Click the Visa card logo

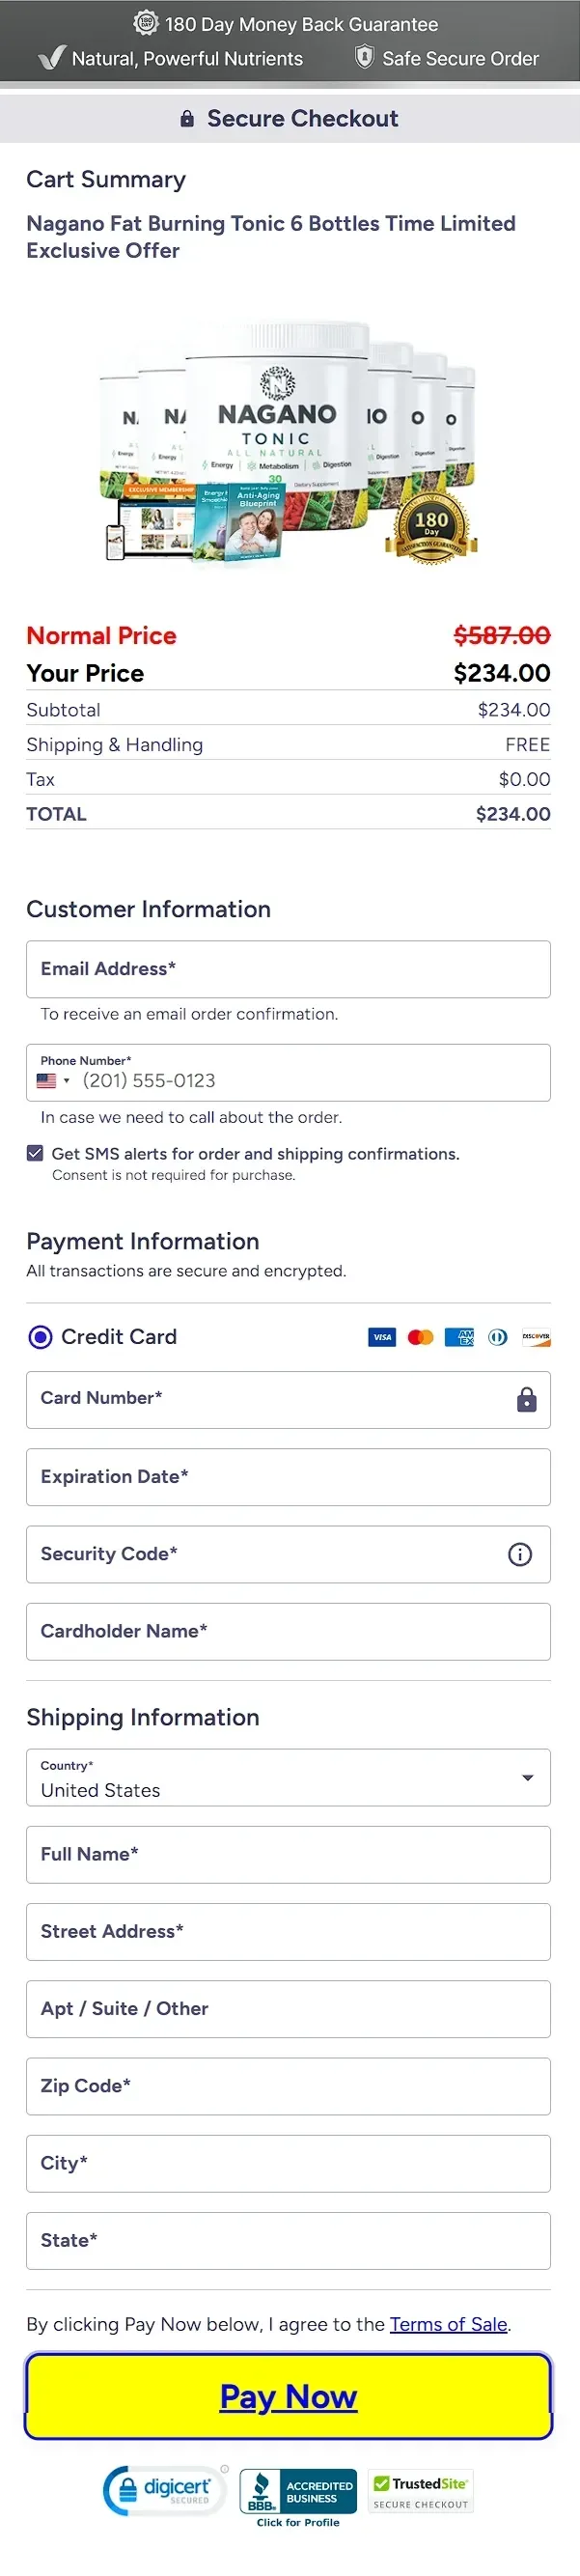[382, 1337]
